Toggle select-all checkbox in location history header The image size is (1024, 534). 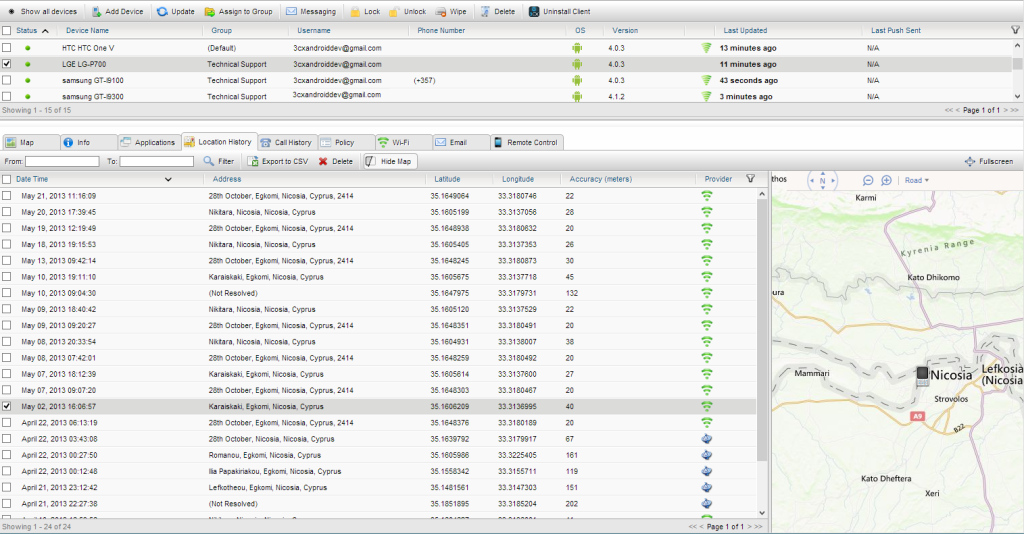(7, 179)
